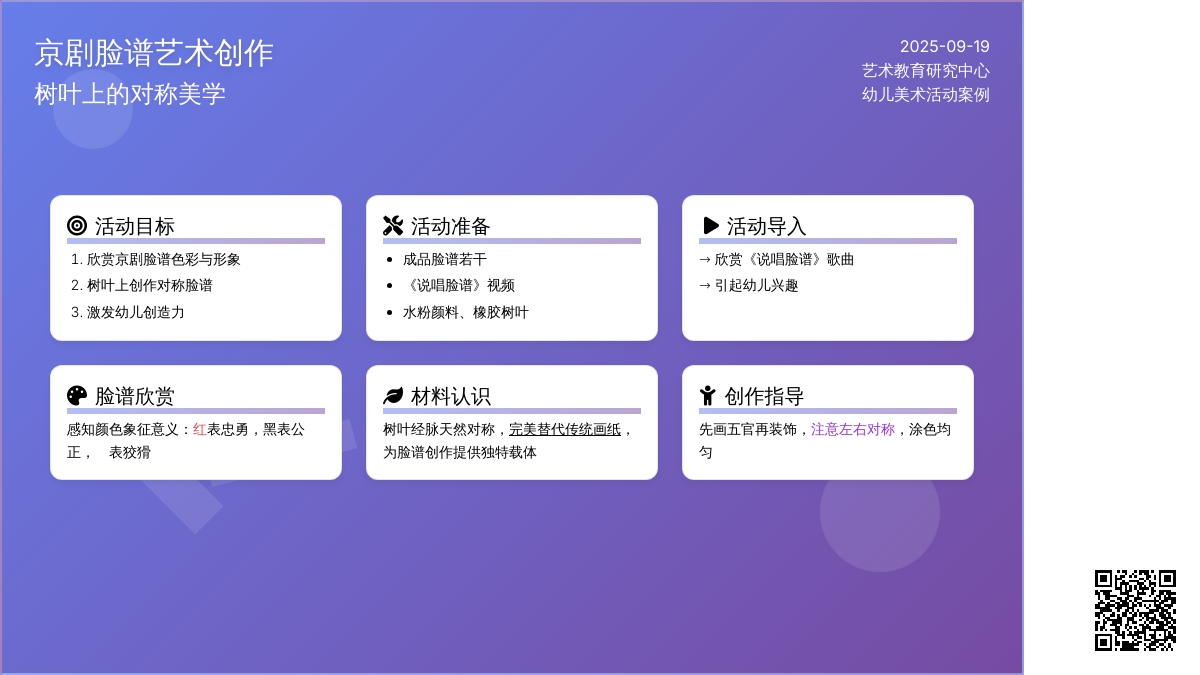Click the 活动准备 card heading
The height and width of the screenshot is (675, 1200).
pos(450,226)
